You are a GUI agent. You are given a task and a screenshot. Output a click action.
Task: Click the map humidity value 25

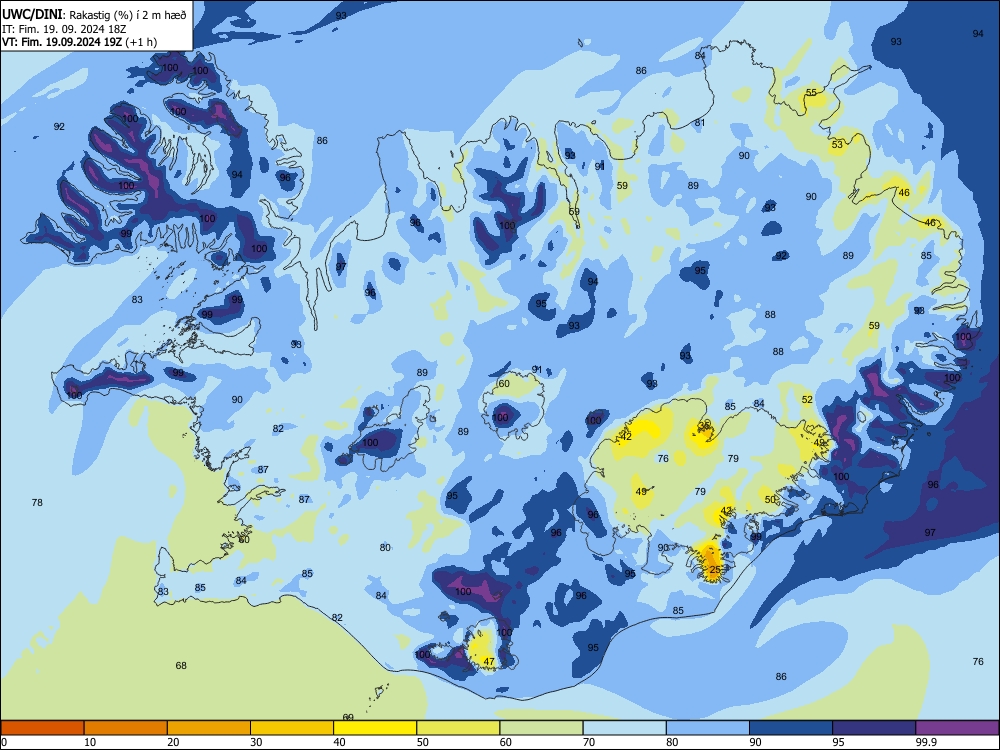click(715, 570)
